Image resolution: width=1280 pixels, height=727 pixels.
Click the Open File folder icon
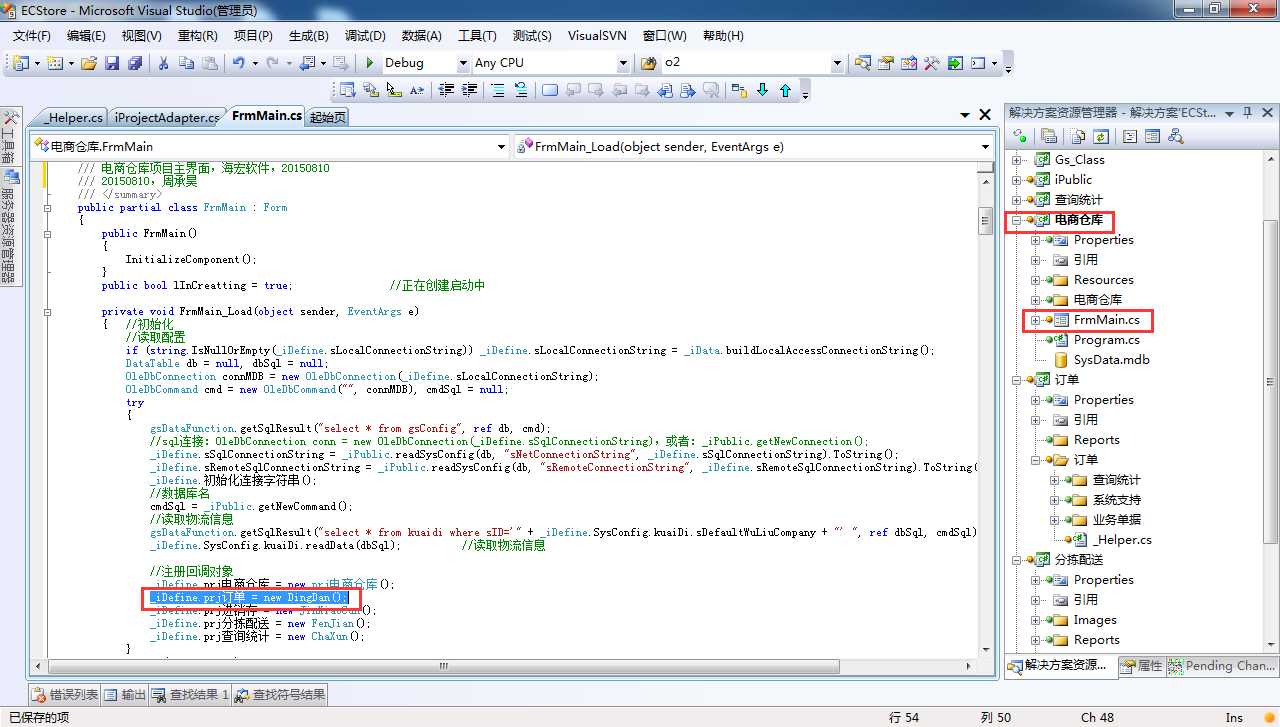tap(89, 63)
